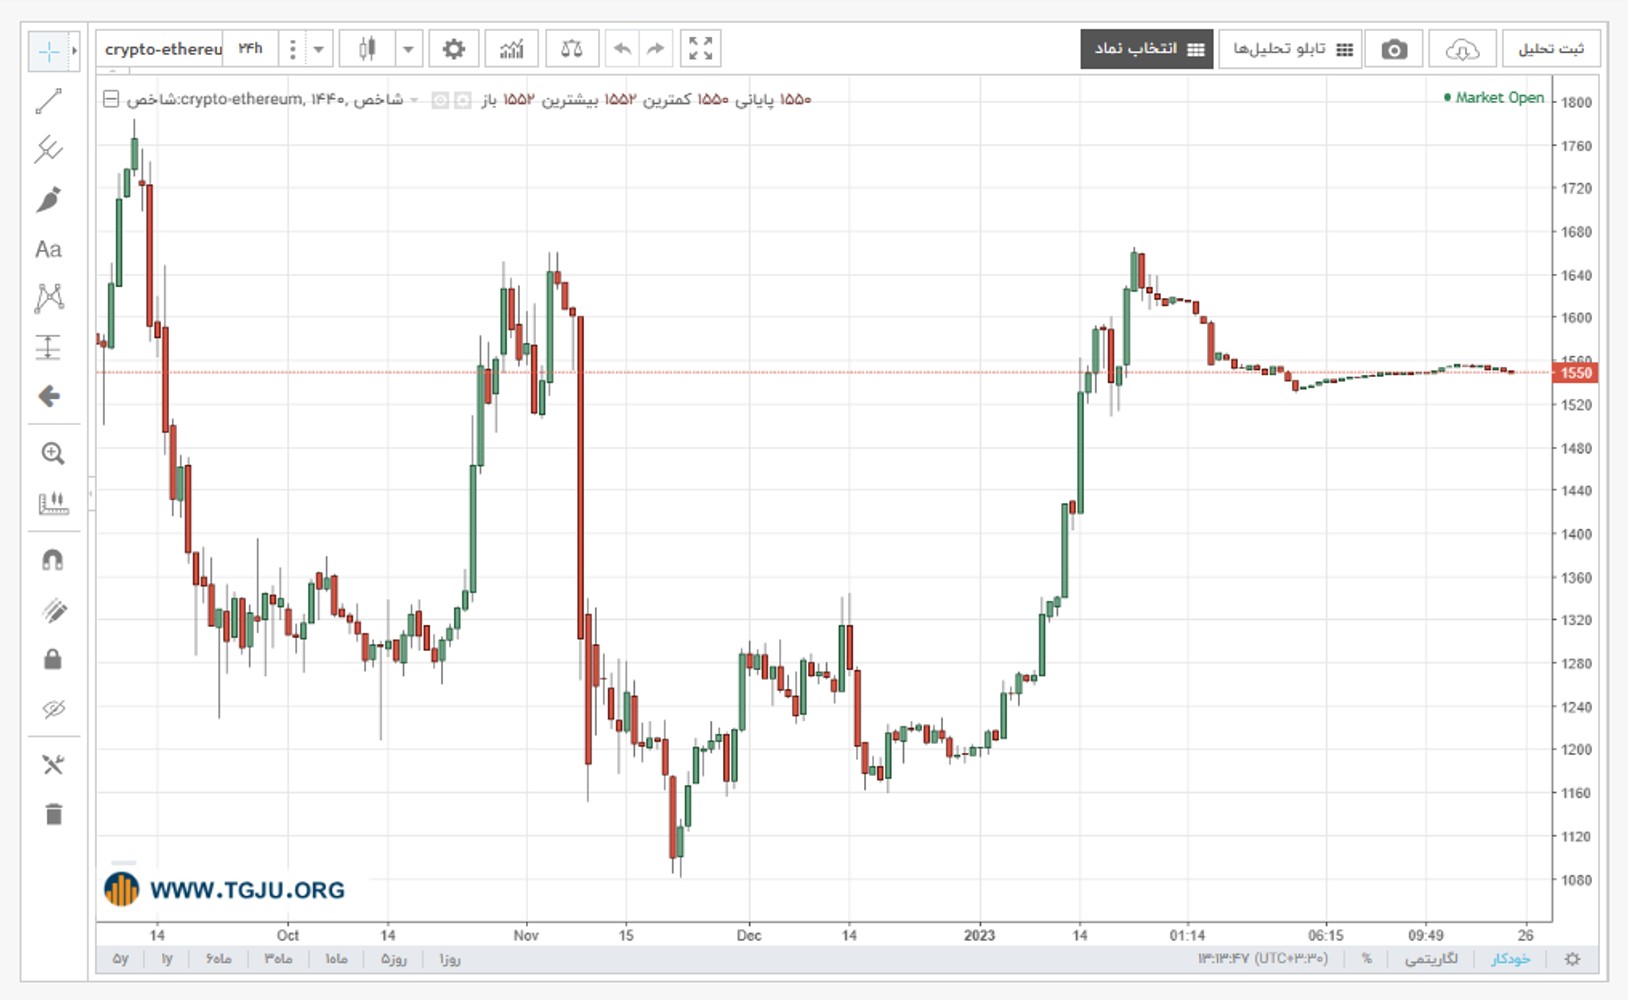The image size is (1628, 1000).
Task: Select the brush drawing tool
Action: (x=48, y=199)
